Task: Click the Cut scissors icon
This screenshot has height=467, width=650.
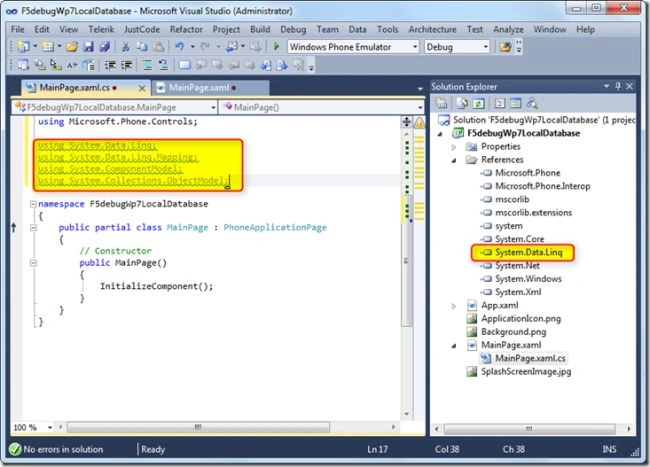Action: (125, 47)
